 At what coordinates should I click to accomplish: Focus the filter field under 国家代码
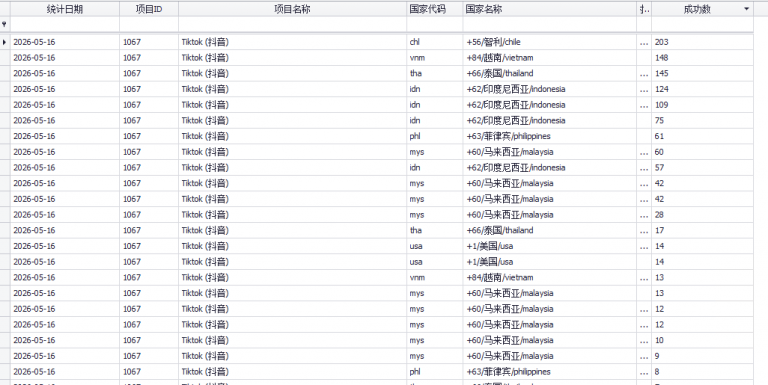pyautogui.click(x=434, y=24)
